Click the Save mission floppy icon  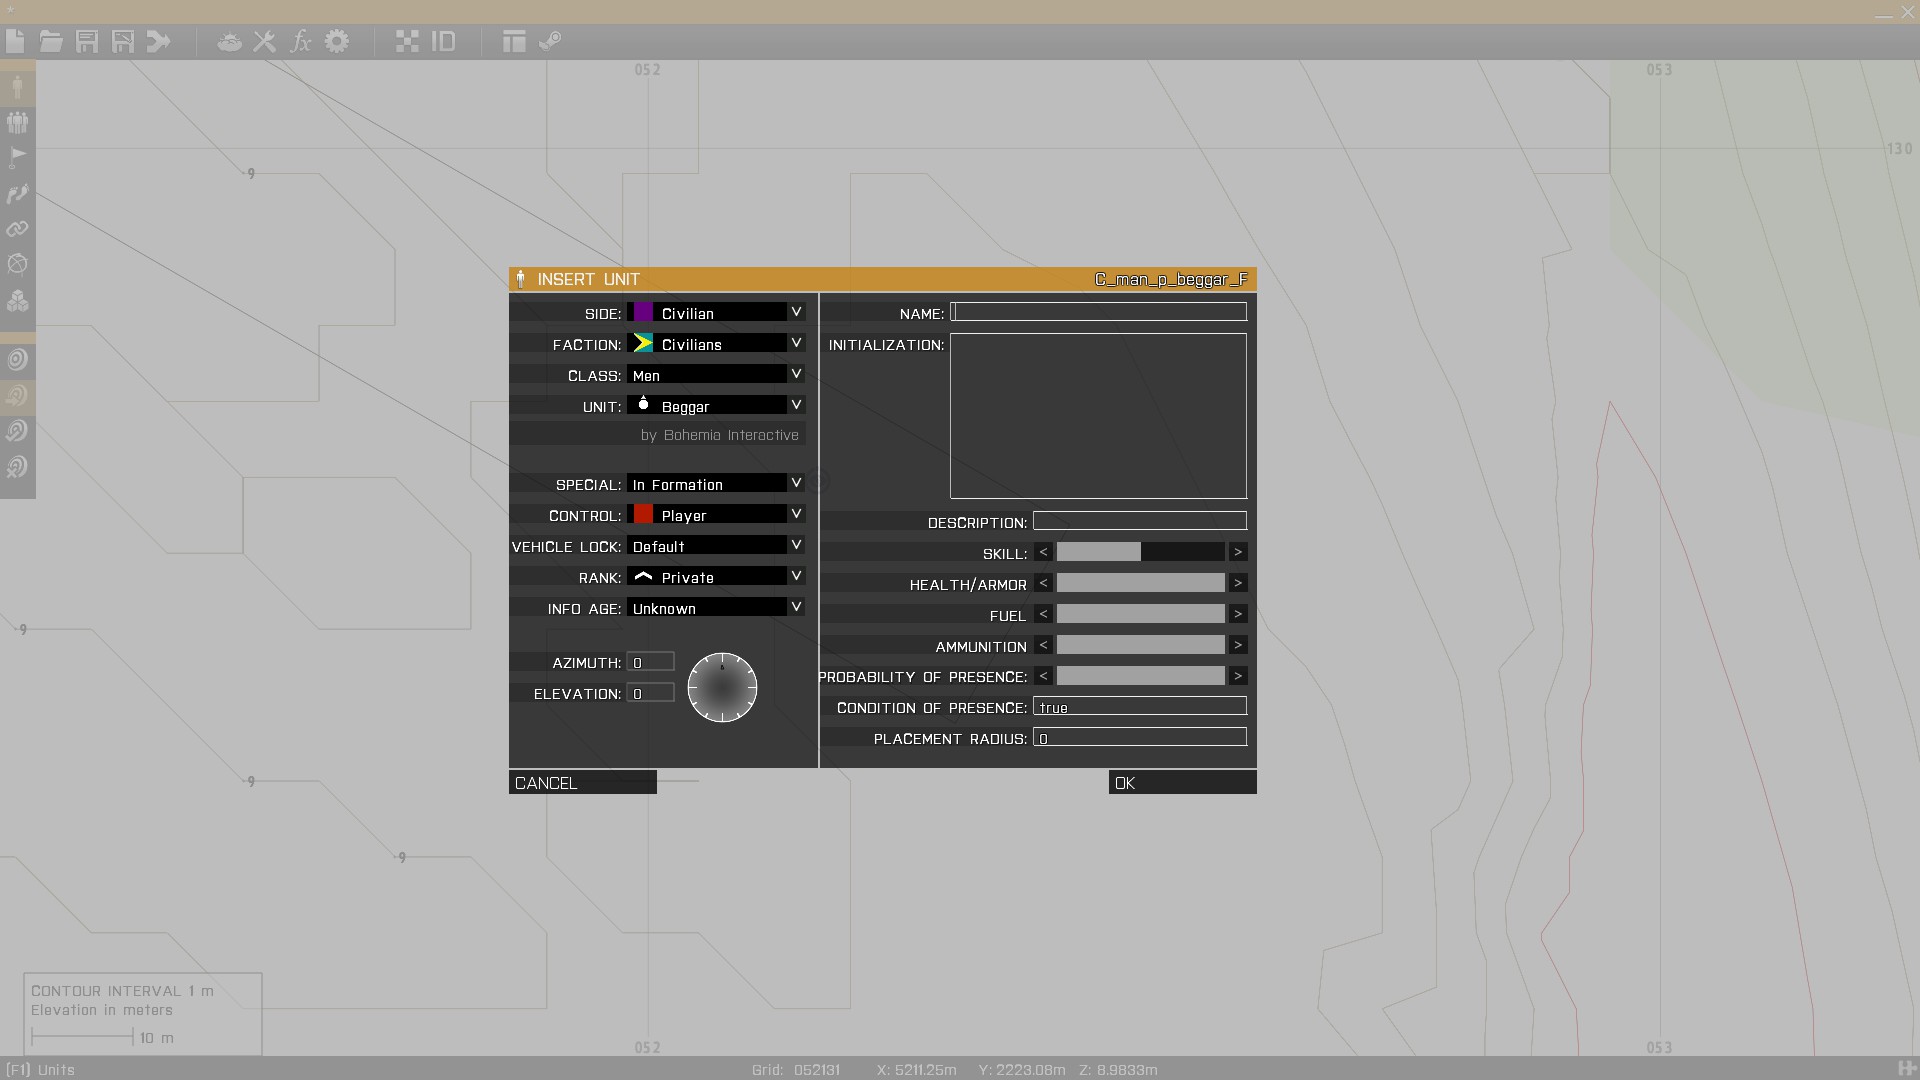tap(87, 41)
